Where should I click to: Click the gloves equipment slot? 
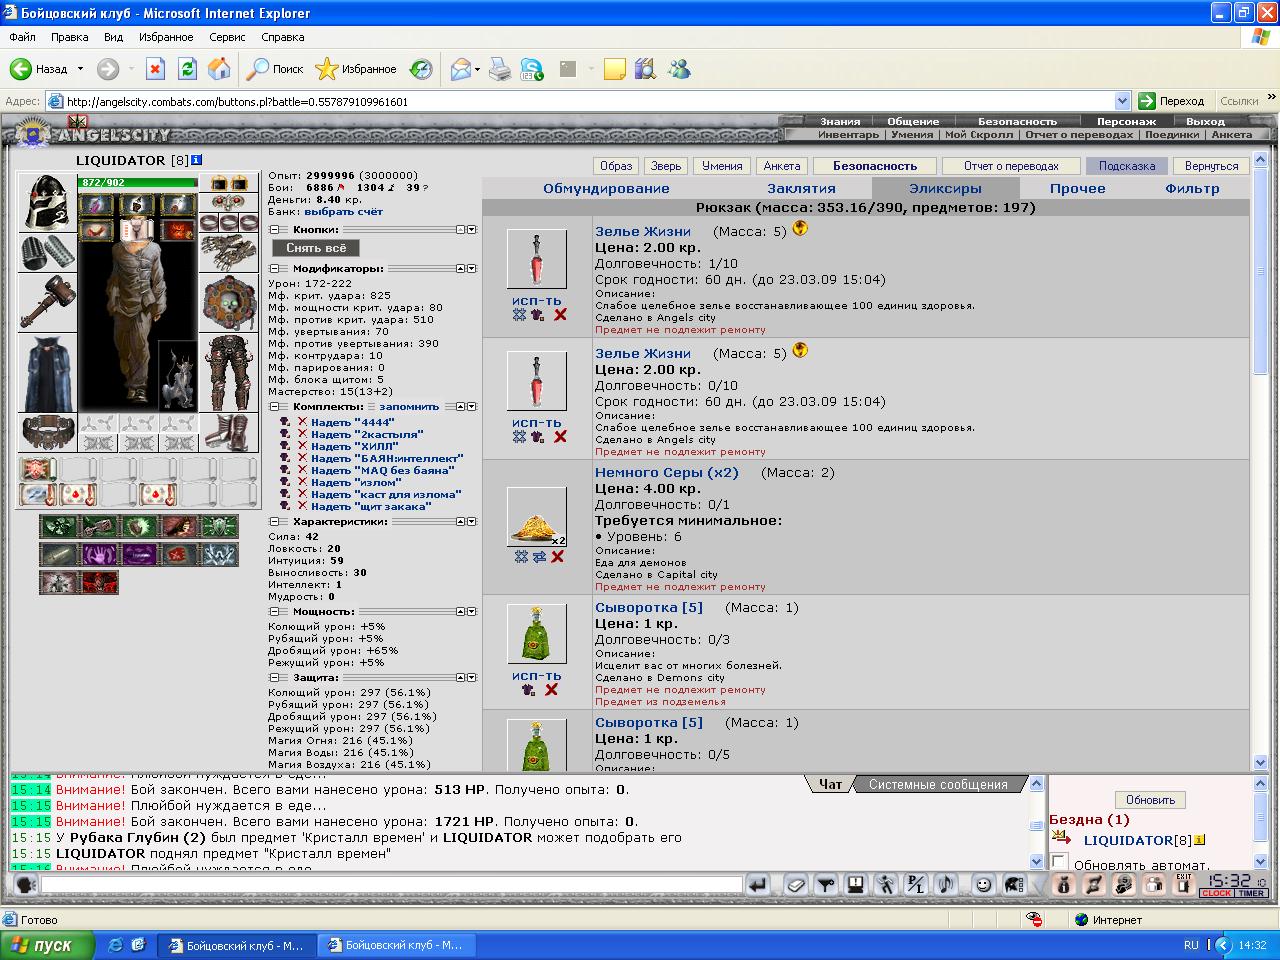coord(229,253)
